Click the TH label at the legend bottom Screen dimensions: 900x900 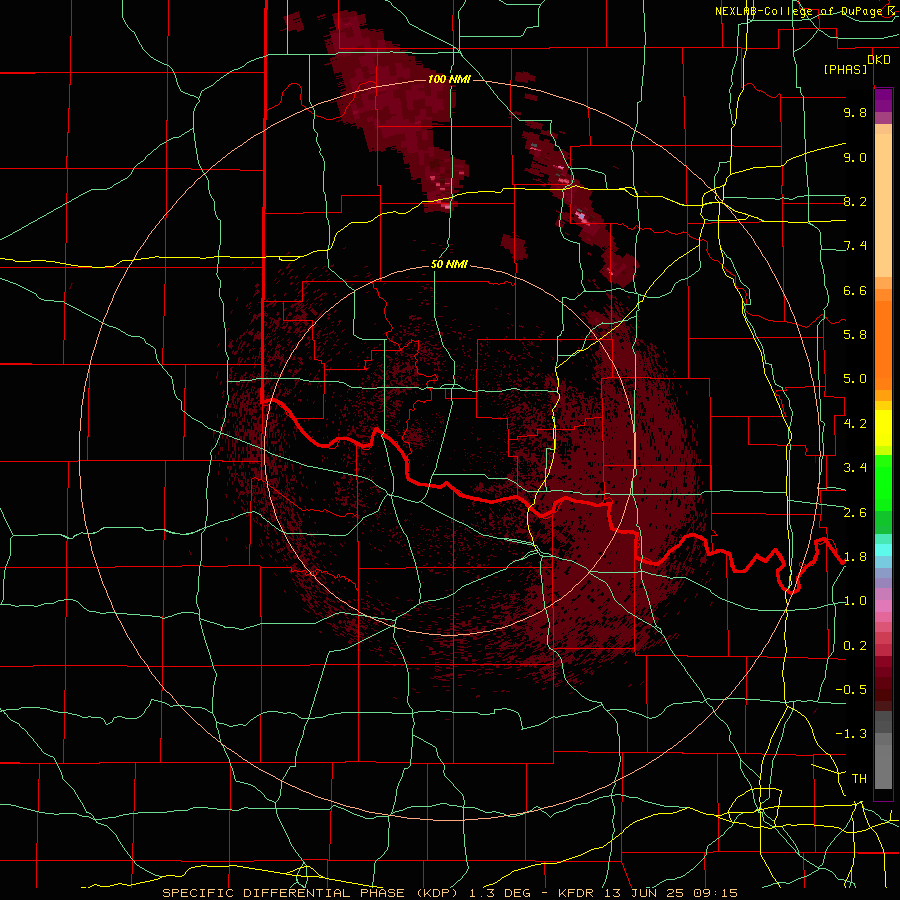(859, 779)
